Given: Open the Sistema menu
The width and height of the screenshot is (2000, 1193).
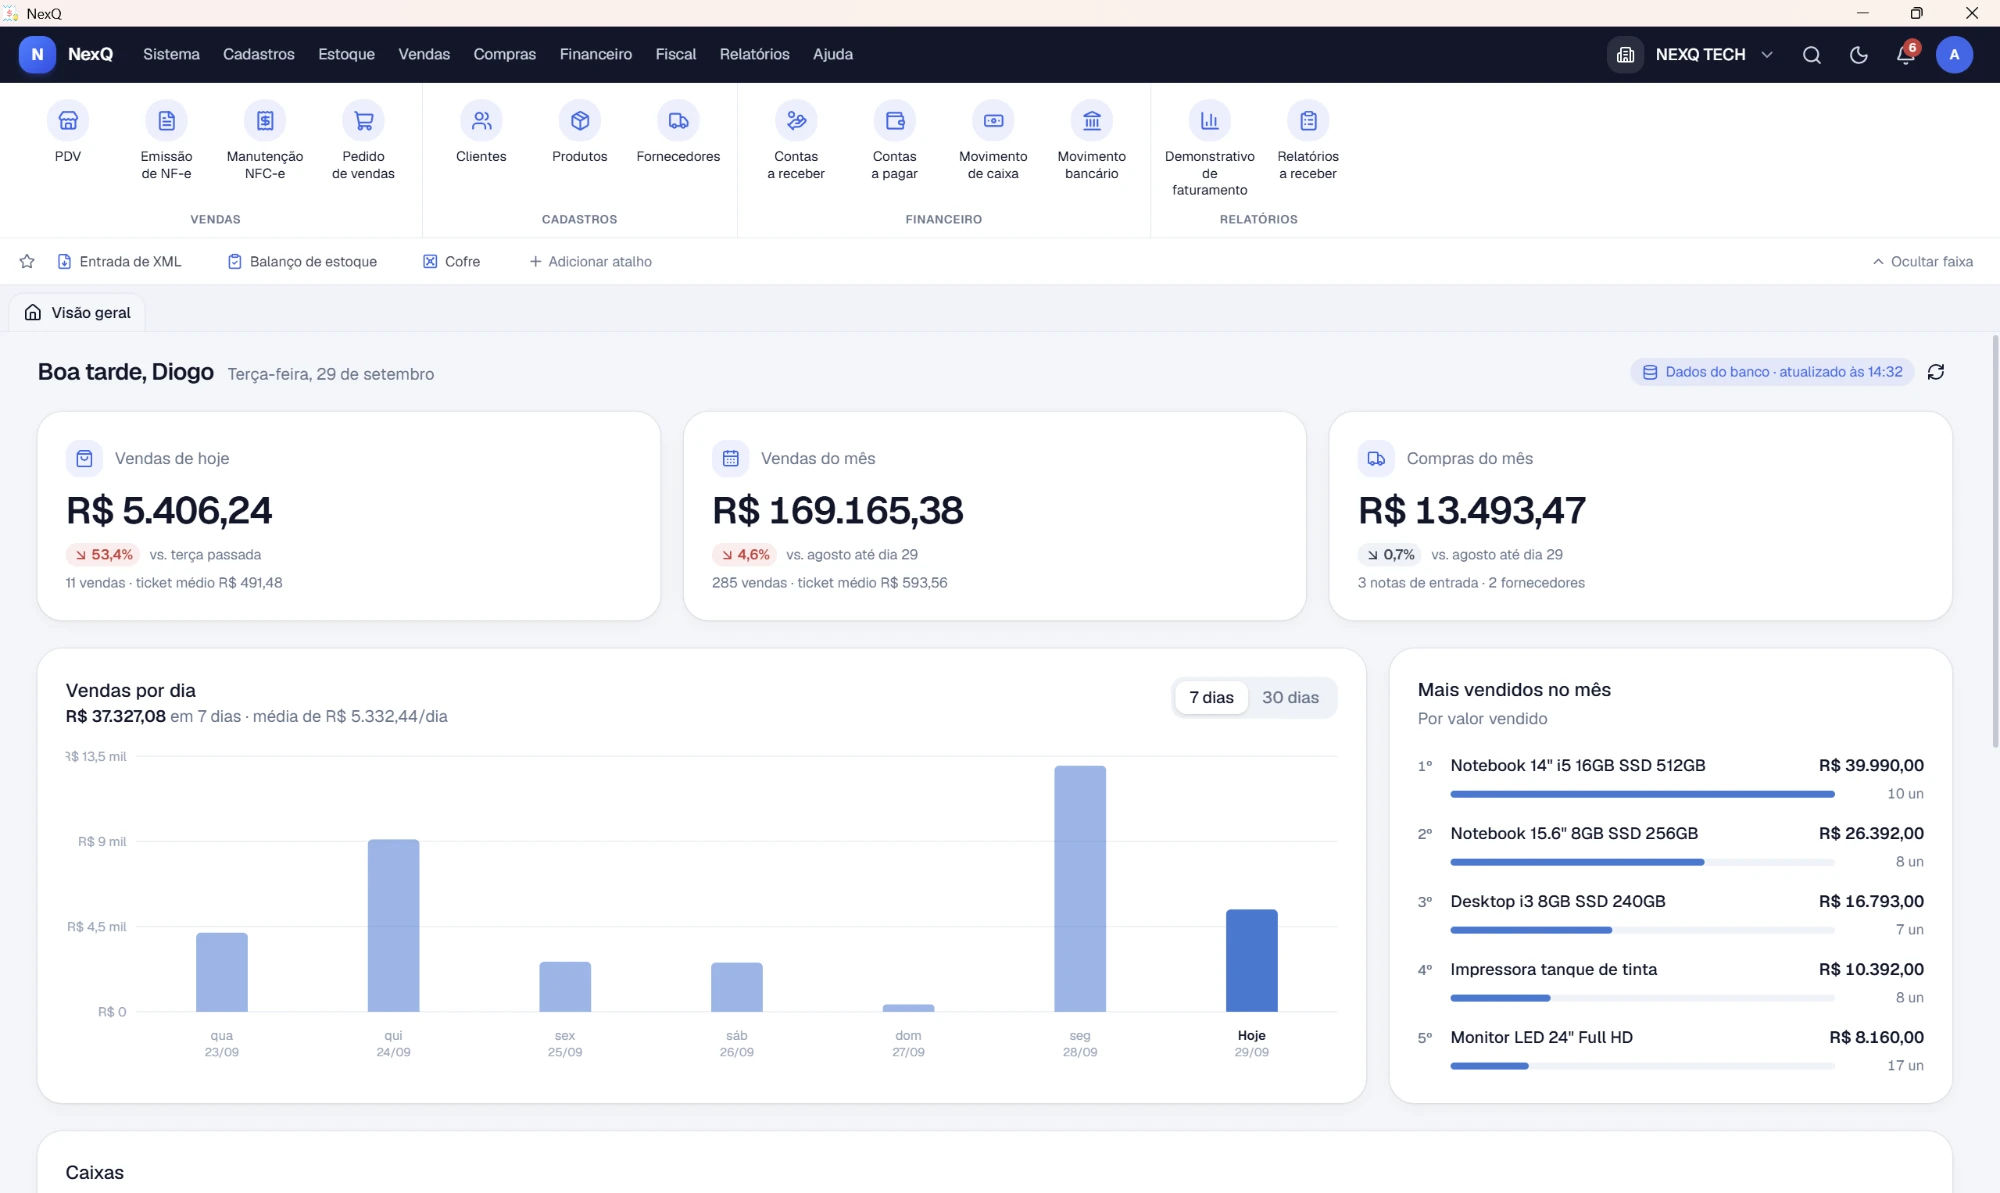Looking at the screenshot, I should [x=171, y=55].
